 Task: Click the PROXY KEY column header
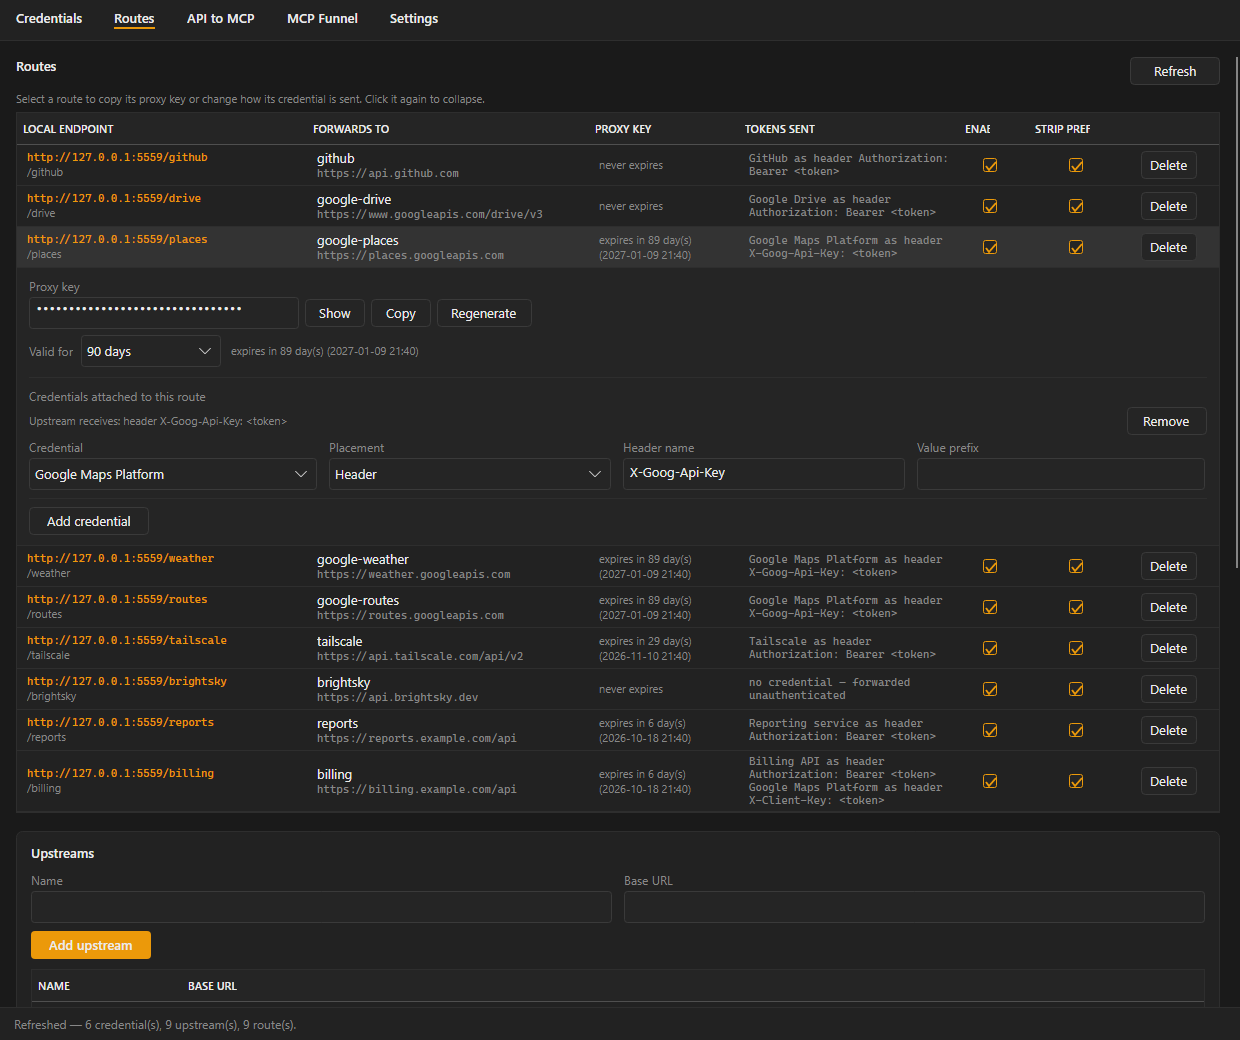[x=623, y=129]
